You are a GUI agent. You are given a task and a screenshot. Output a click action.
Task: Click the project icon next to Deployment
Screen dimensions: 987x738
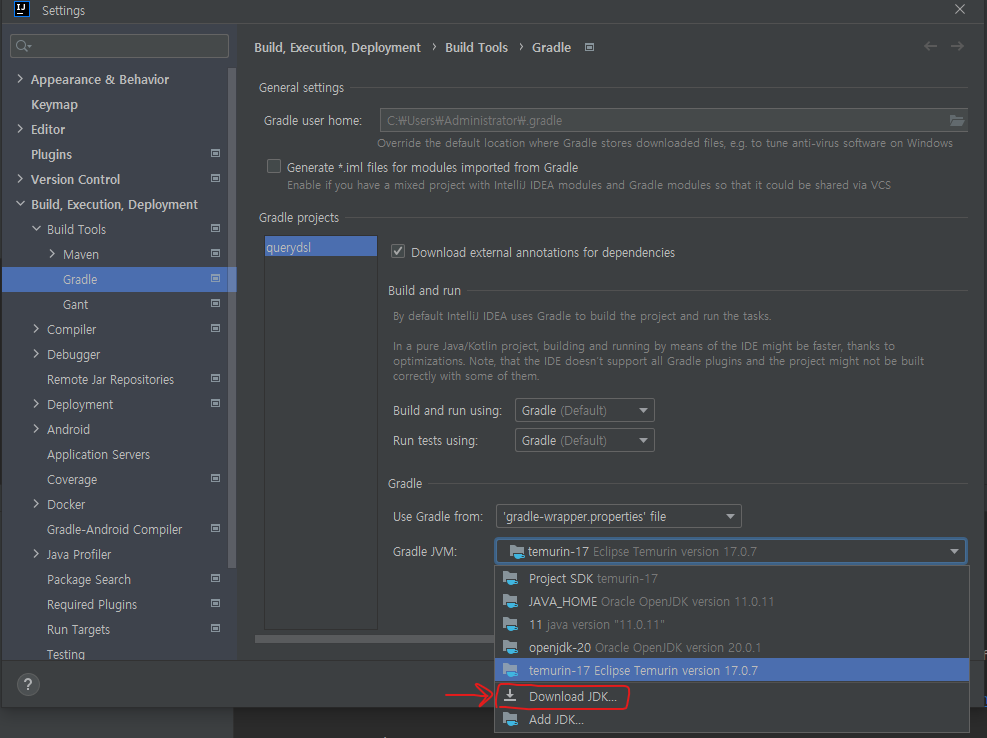pyautogui.click(x=215, y=403)
